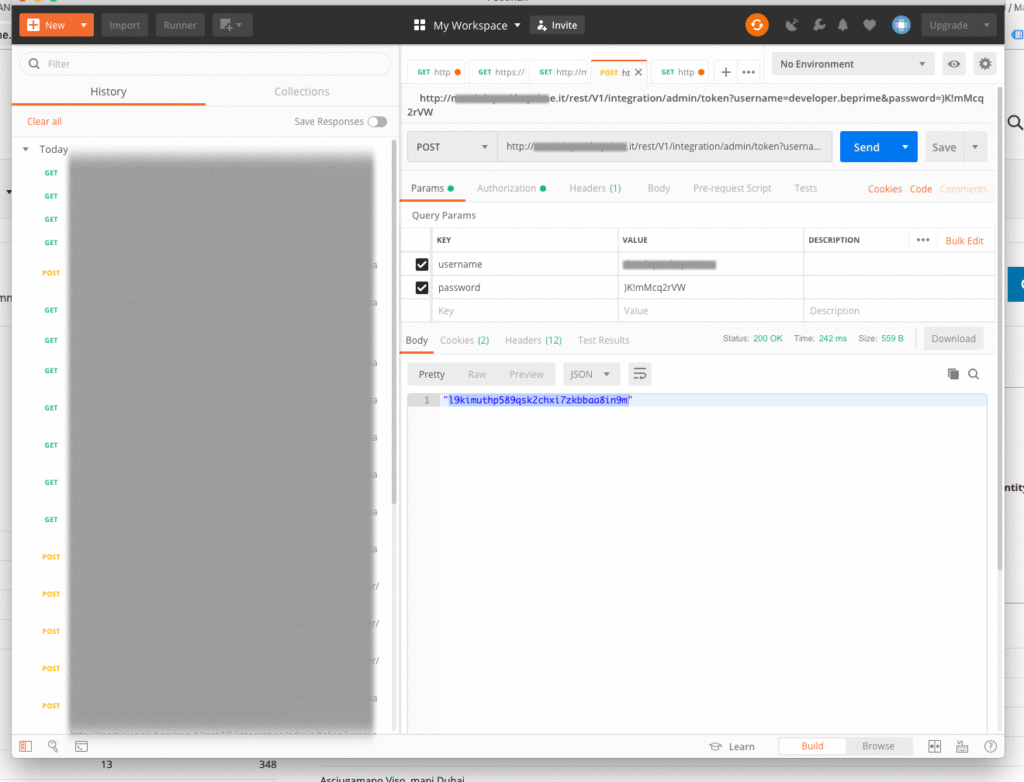Open the JSON format dropdown
This screenshot has height=782, width=1024.
tap(589, 374)
